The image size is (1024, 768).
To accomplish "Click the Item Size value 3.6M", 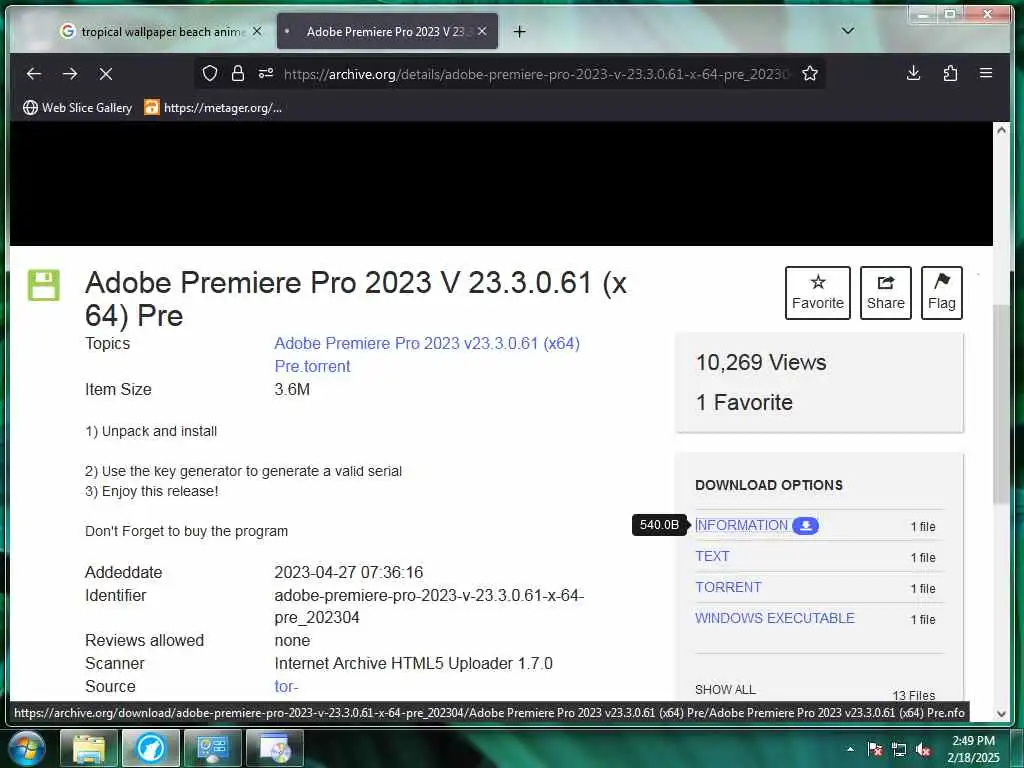I will pyautogui.click(x=292, y=389).
